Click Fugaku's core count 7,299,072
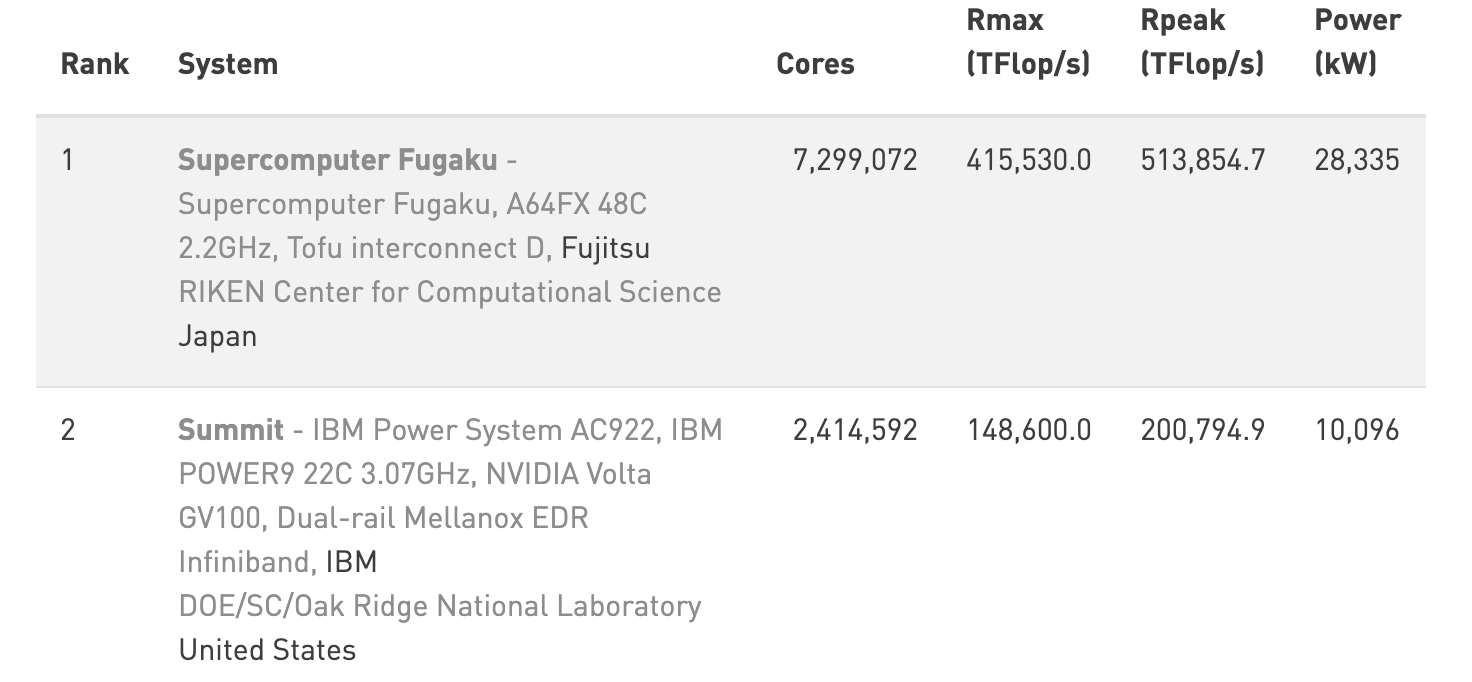This screenshot has width=1472, height=682. click(855, 160)
